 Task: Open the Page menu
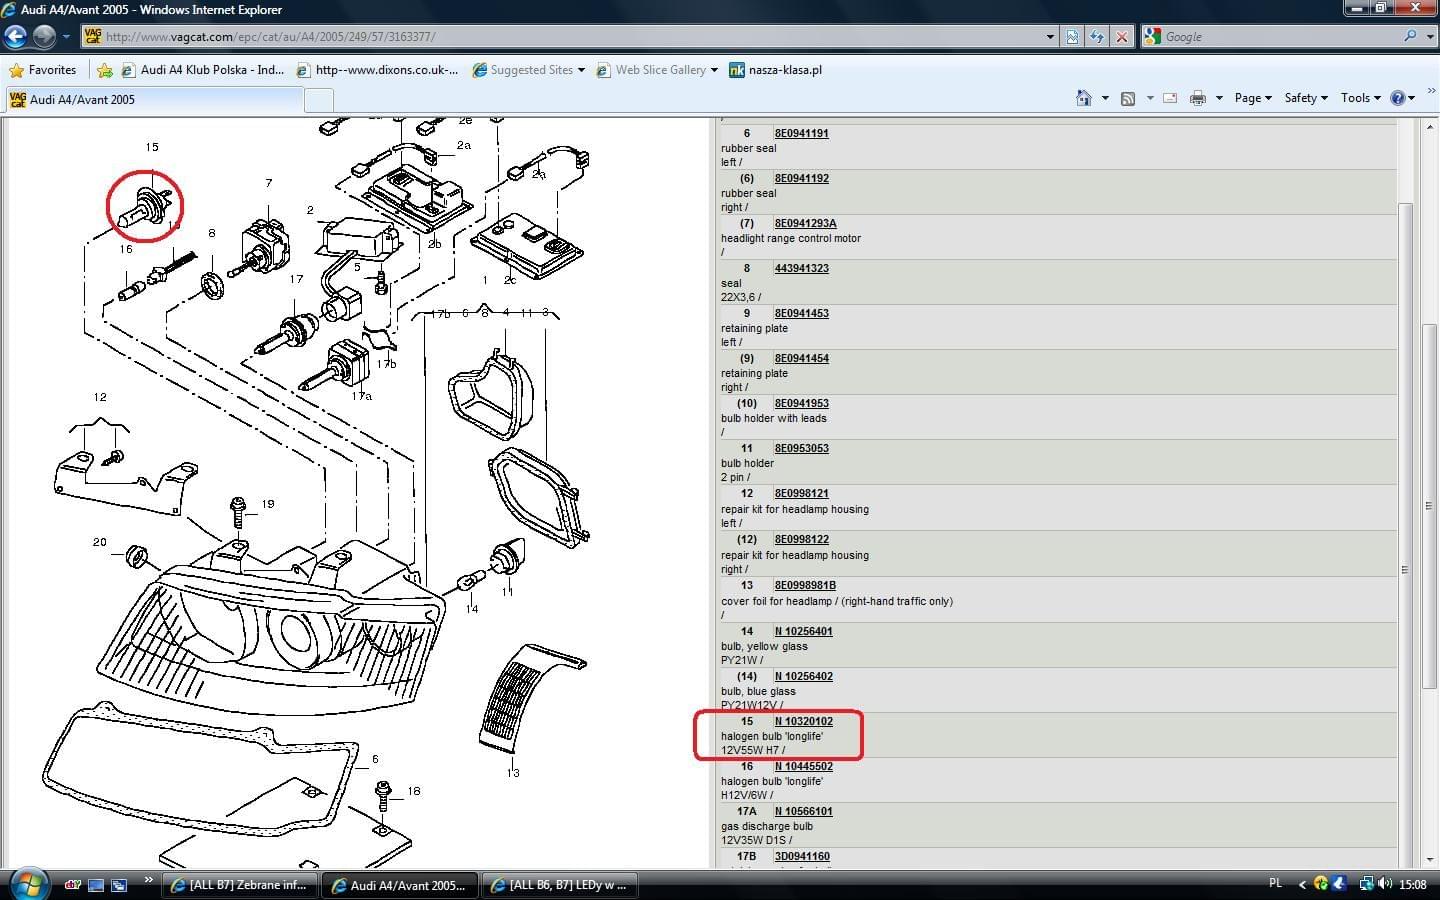[x=1253, y=98]
